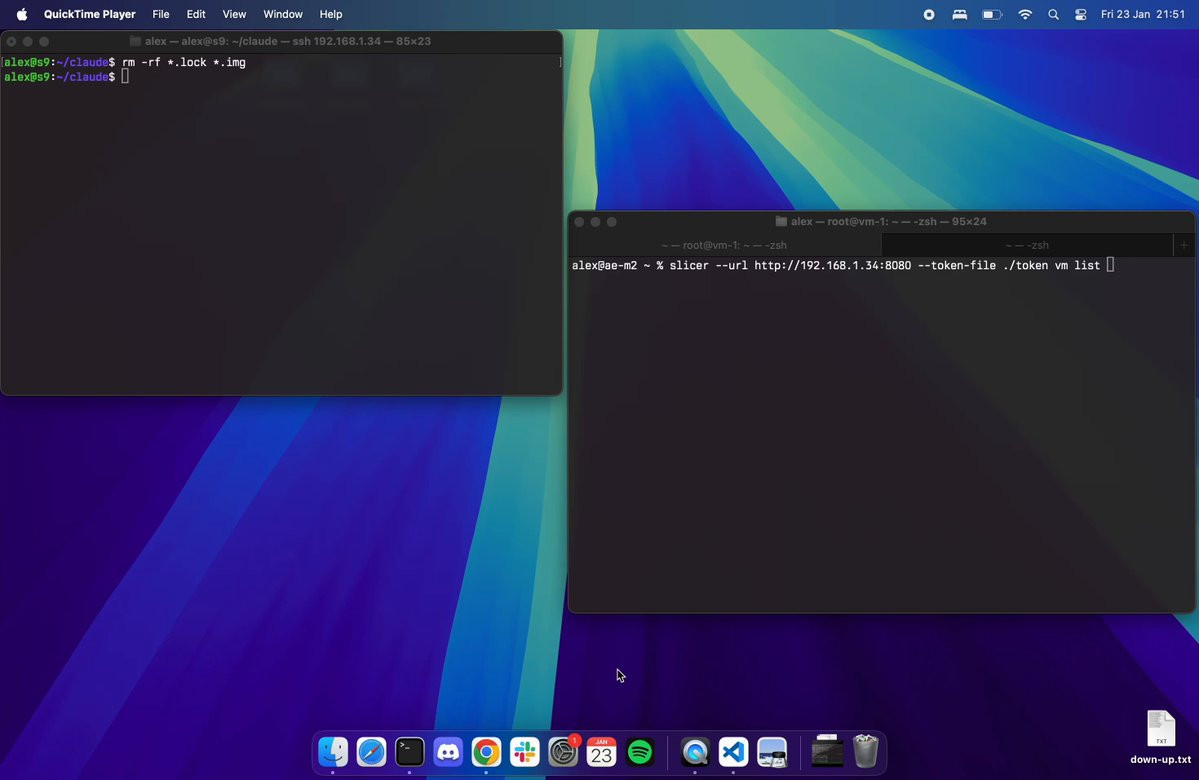The height and width of the screenshot is (780, 1199).
Task: Open Google Chrome from the Dock
Action: [x=486, y=752]
